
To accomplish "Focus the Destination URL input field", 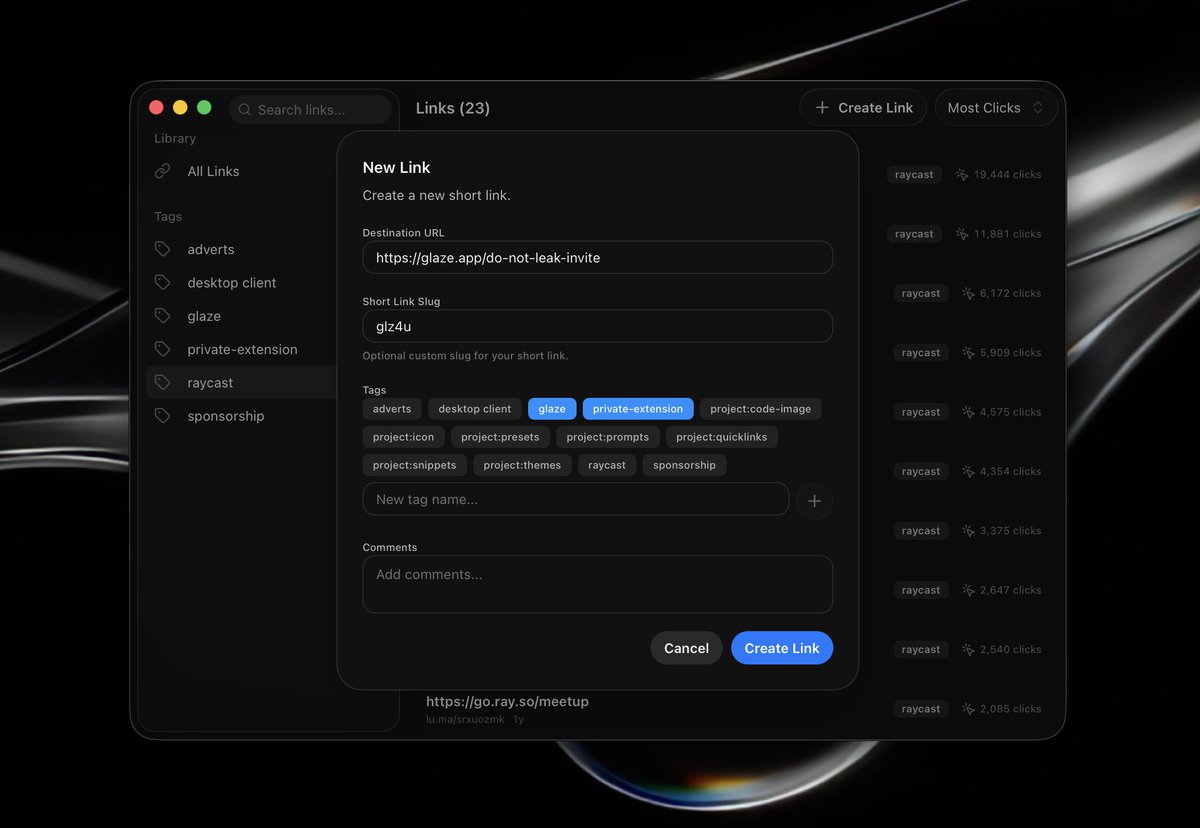I will point(598,257).
